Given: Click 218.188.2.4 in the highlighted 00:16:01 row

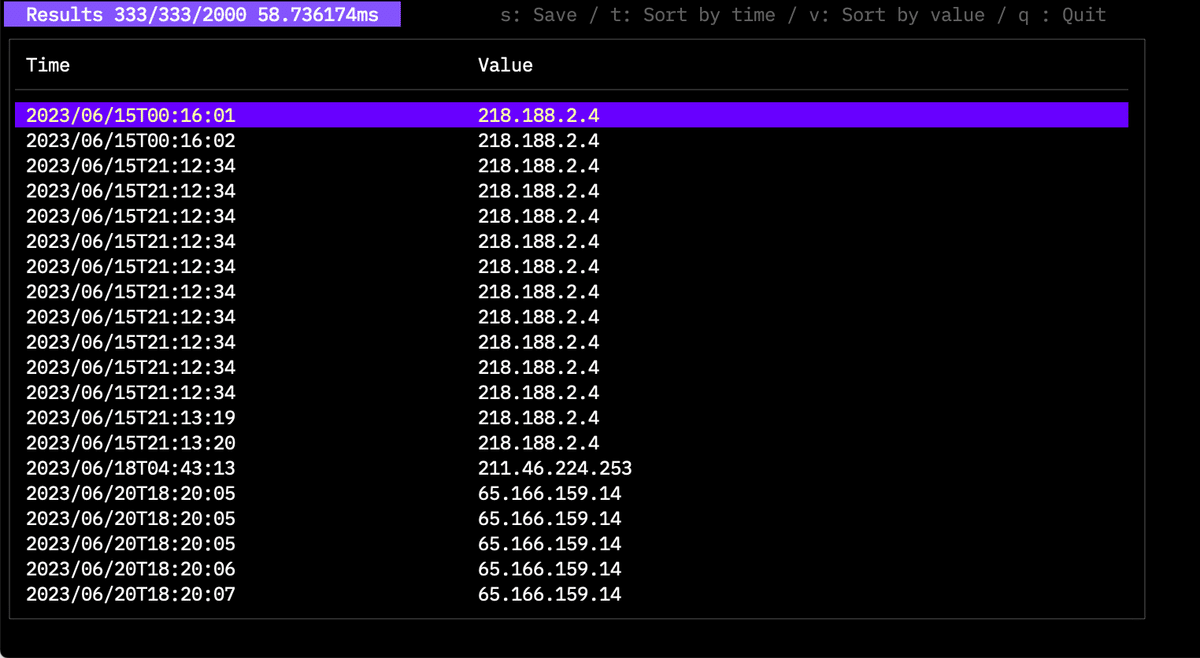Looking at the screenshot, I should pos(538,116).
